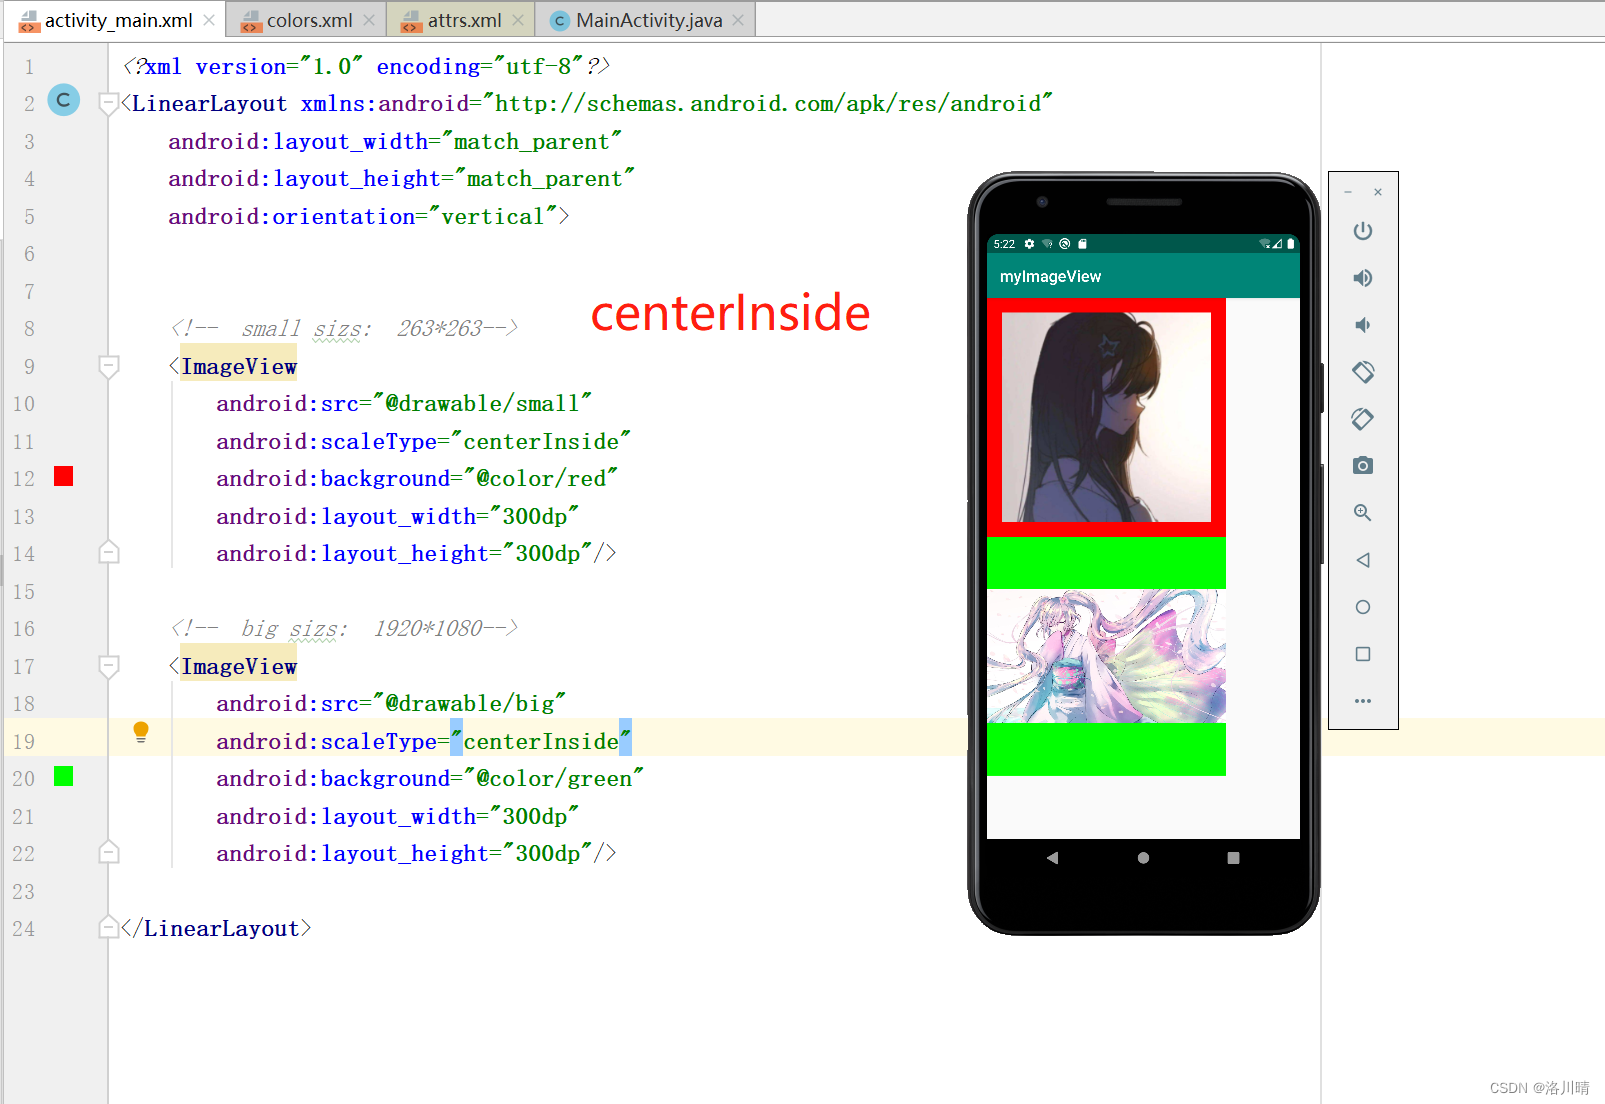Rotate the emulator counterclockwise
The image size is (1605, 1104).
[1363, 371]
